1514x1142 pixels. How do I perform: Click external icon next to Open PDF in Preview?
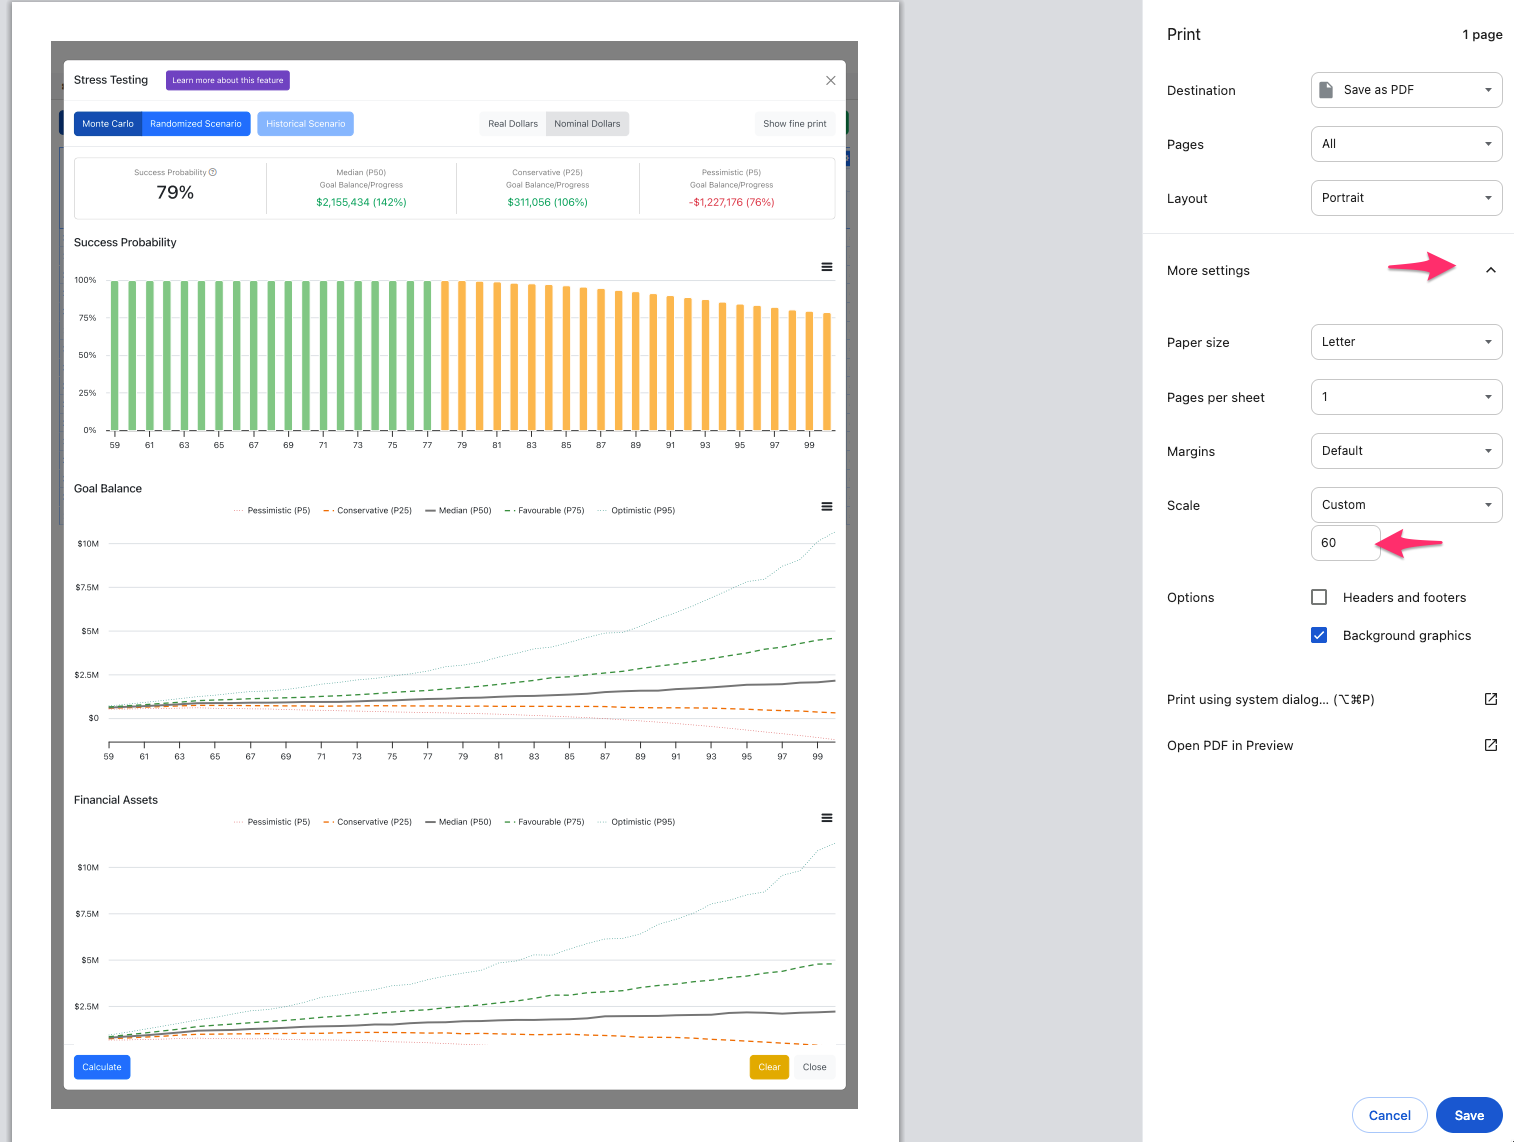pyautogui.click(x=1490, y=745)
